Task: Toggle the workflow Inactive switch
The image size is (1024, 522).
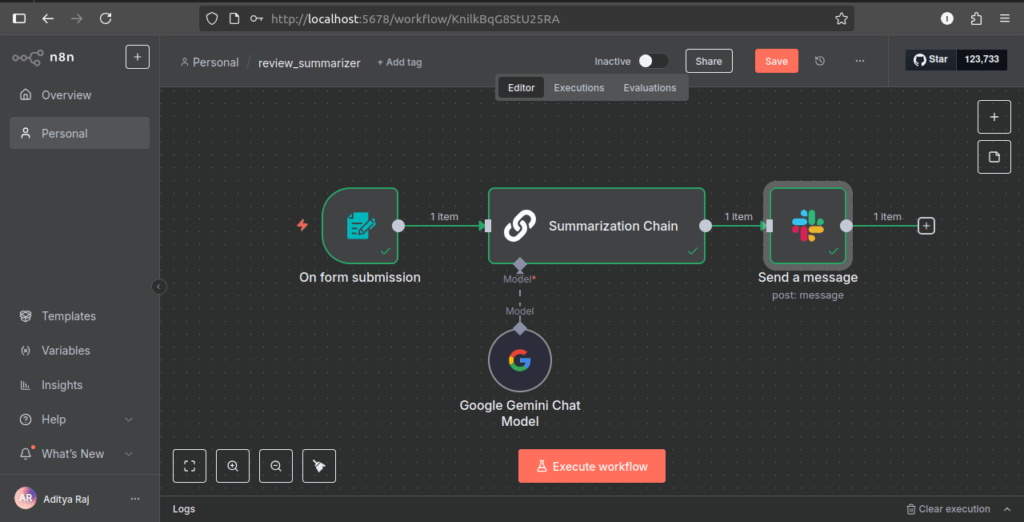Action: (652, 61)
